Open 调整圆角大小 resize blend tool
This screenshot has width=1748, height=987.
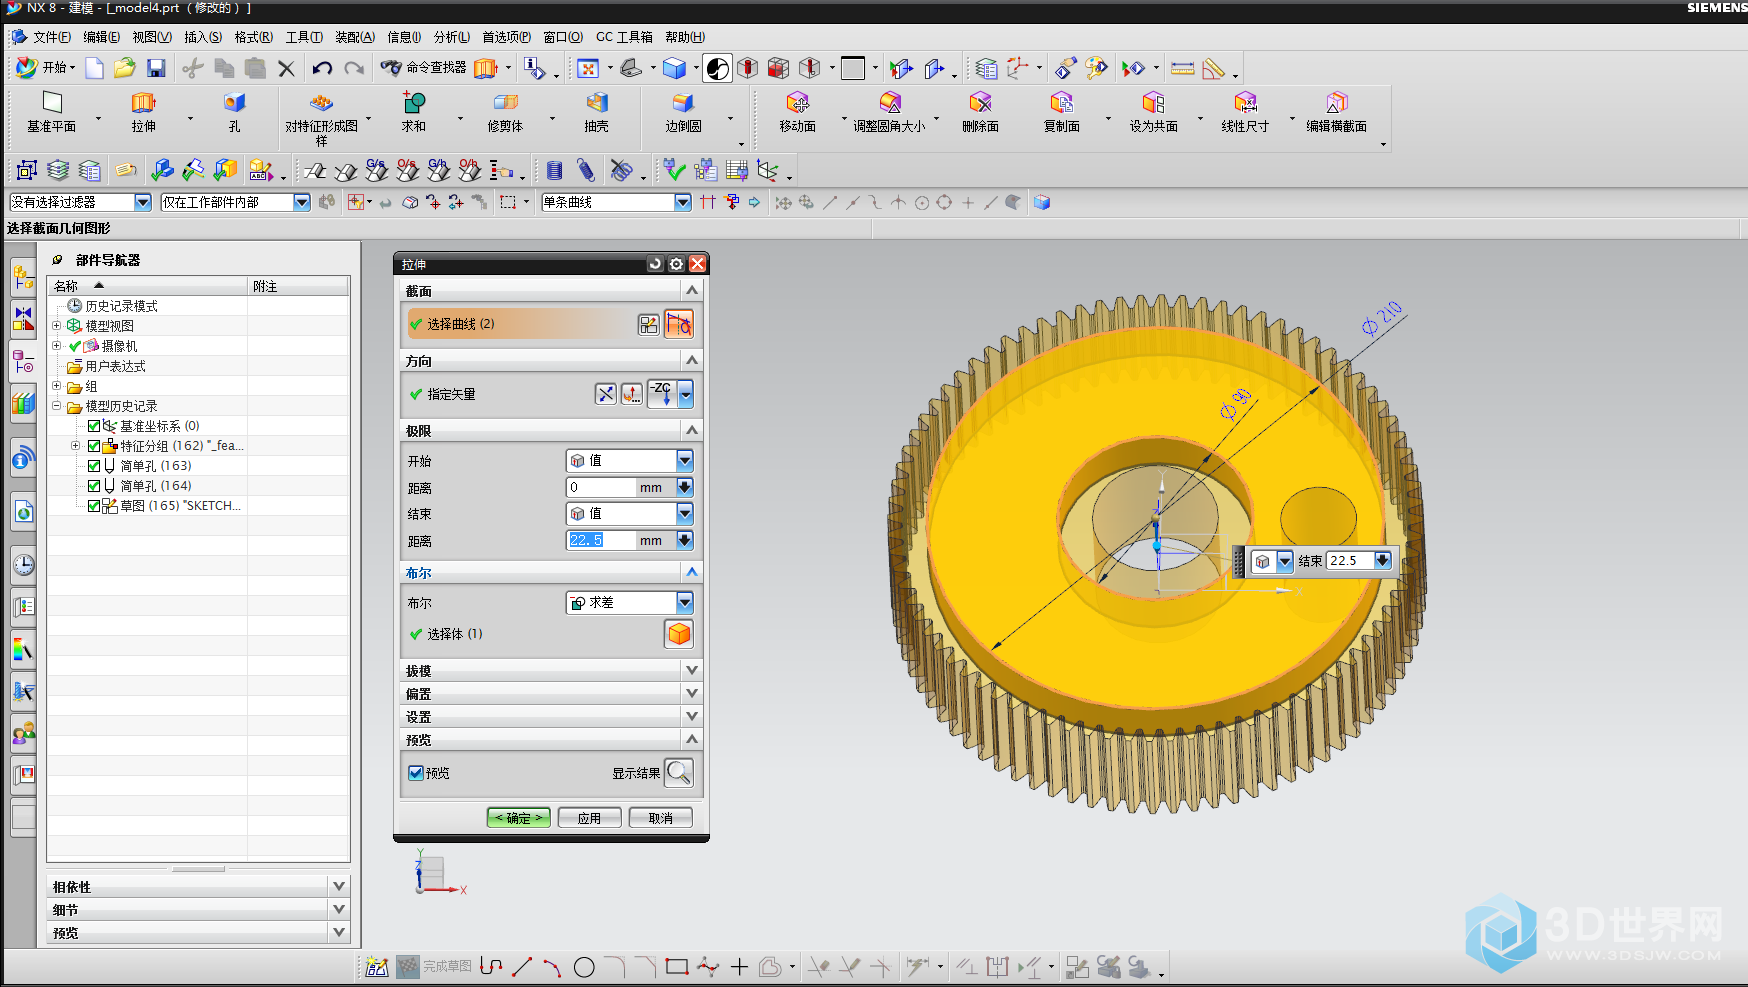click(x=889, y=112)
